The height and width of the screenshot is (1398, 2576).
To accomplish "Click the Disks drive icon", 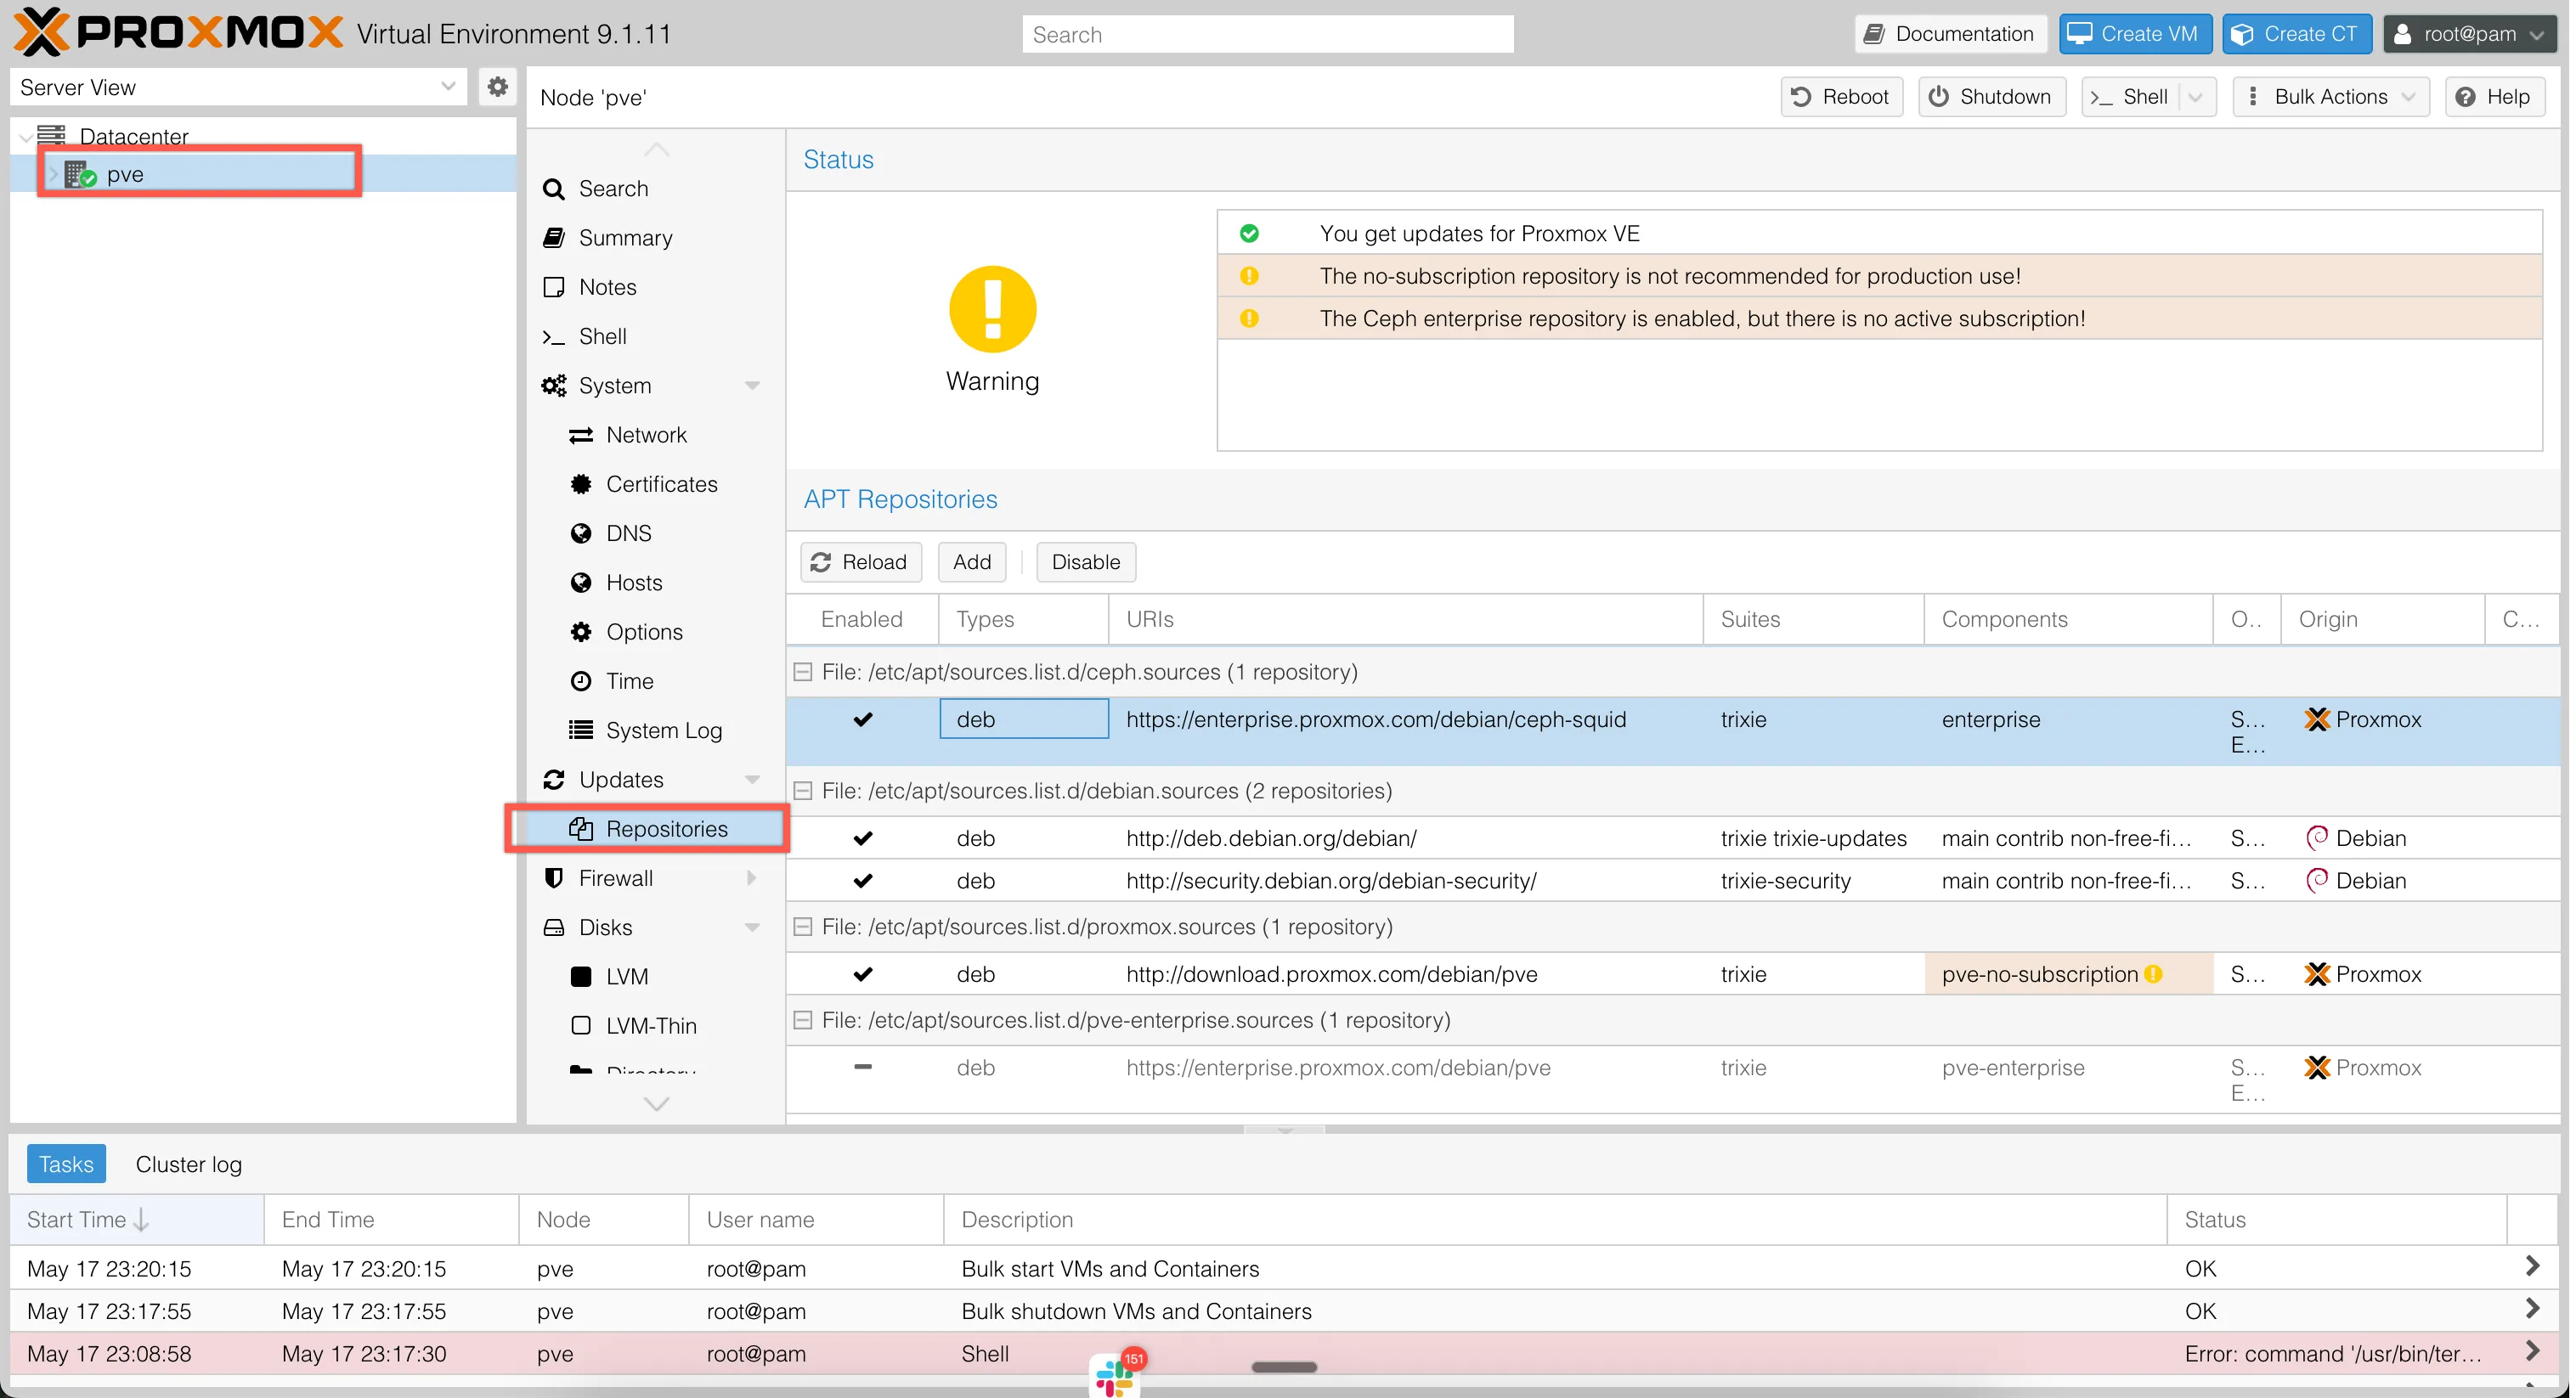I will tap(553, 928).
